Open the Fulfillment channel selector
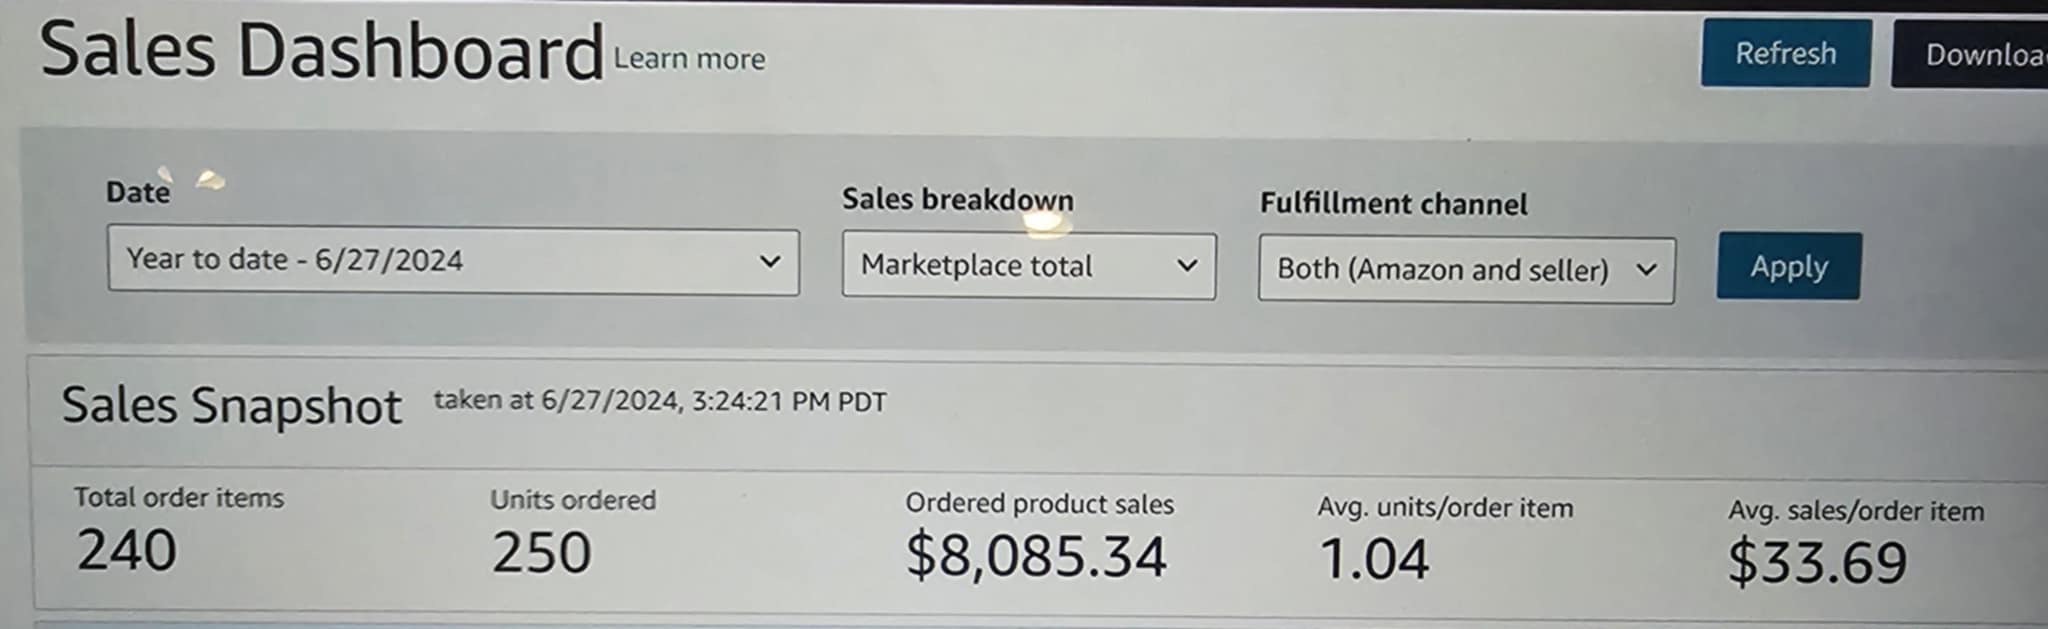The height and width of the screenshot is (629, 2048). [1466, 270]
